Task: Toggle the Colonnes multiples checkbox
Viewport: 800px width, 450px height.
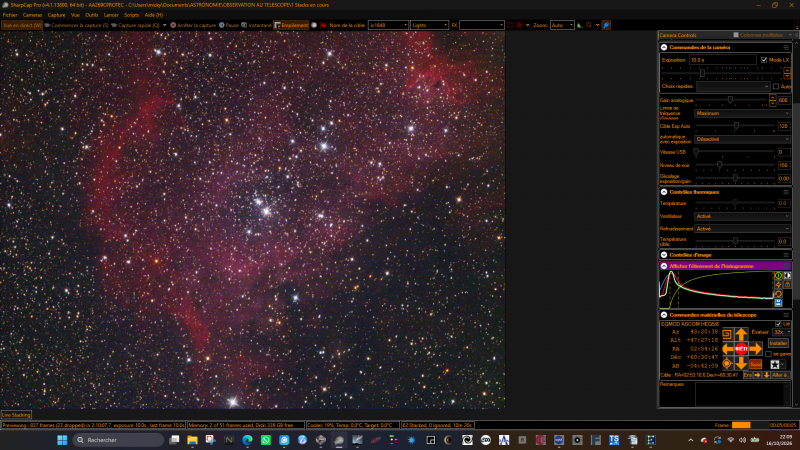Action: click(x=736, y=35)
